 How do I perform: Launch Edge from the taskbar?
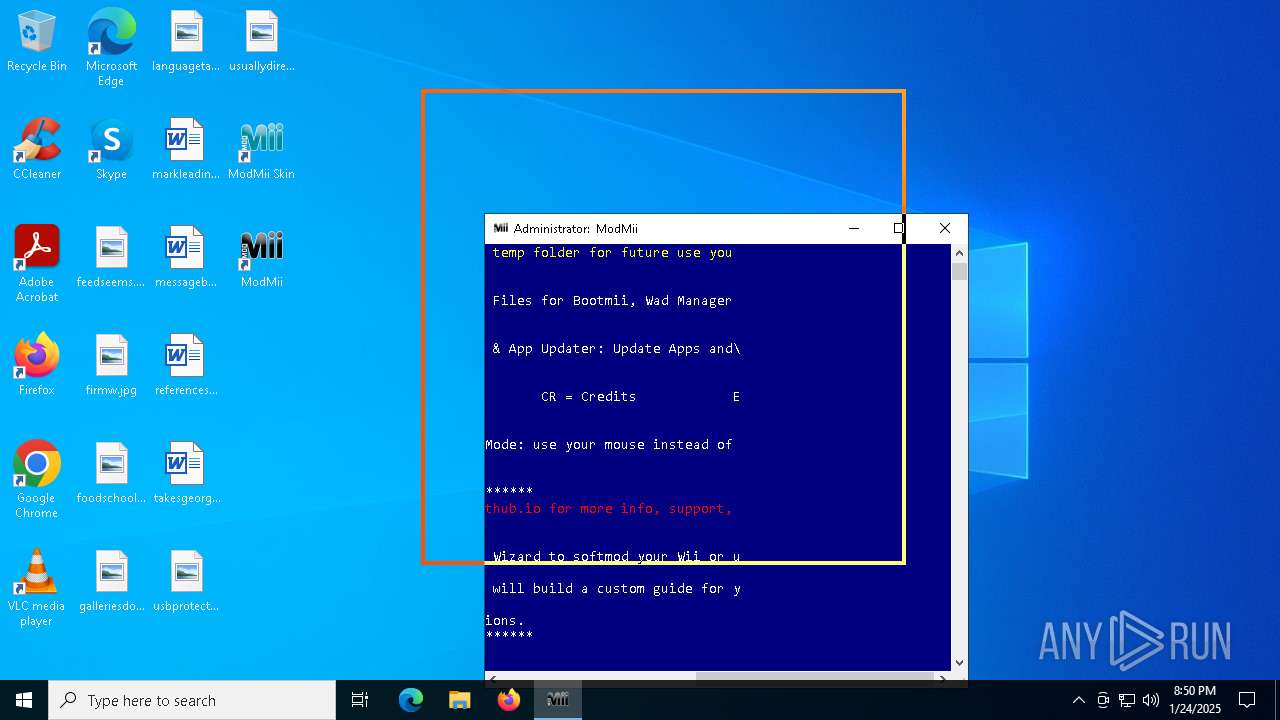point(411,700)
